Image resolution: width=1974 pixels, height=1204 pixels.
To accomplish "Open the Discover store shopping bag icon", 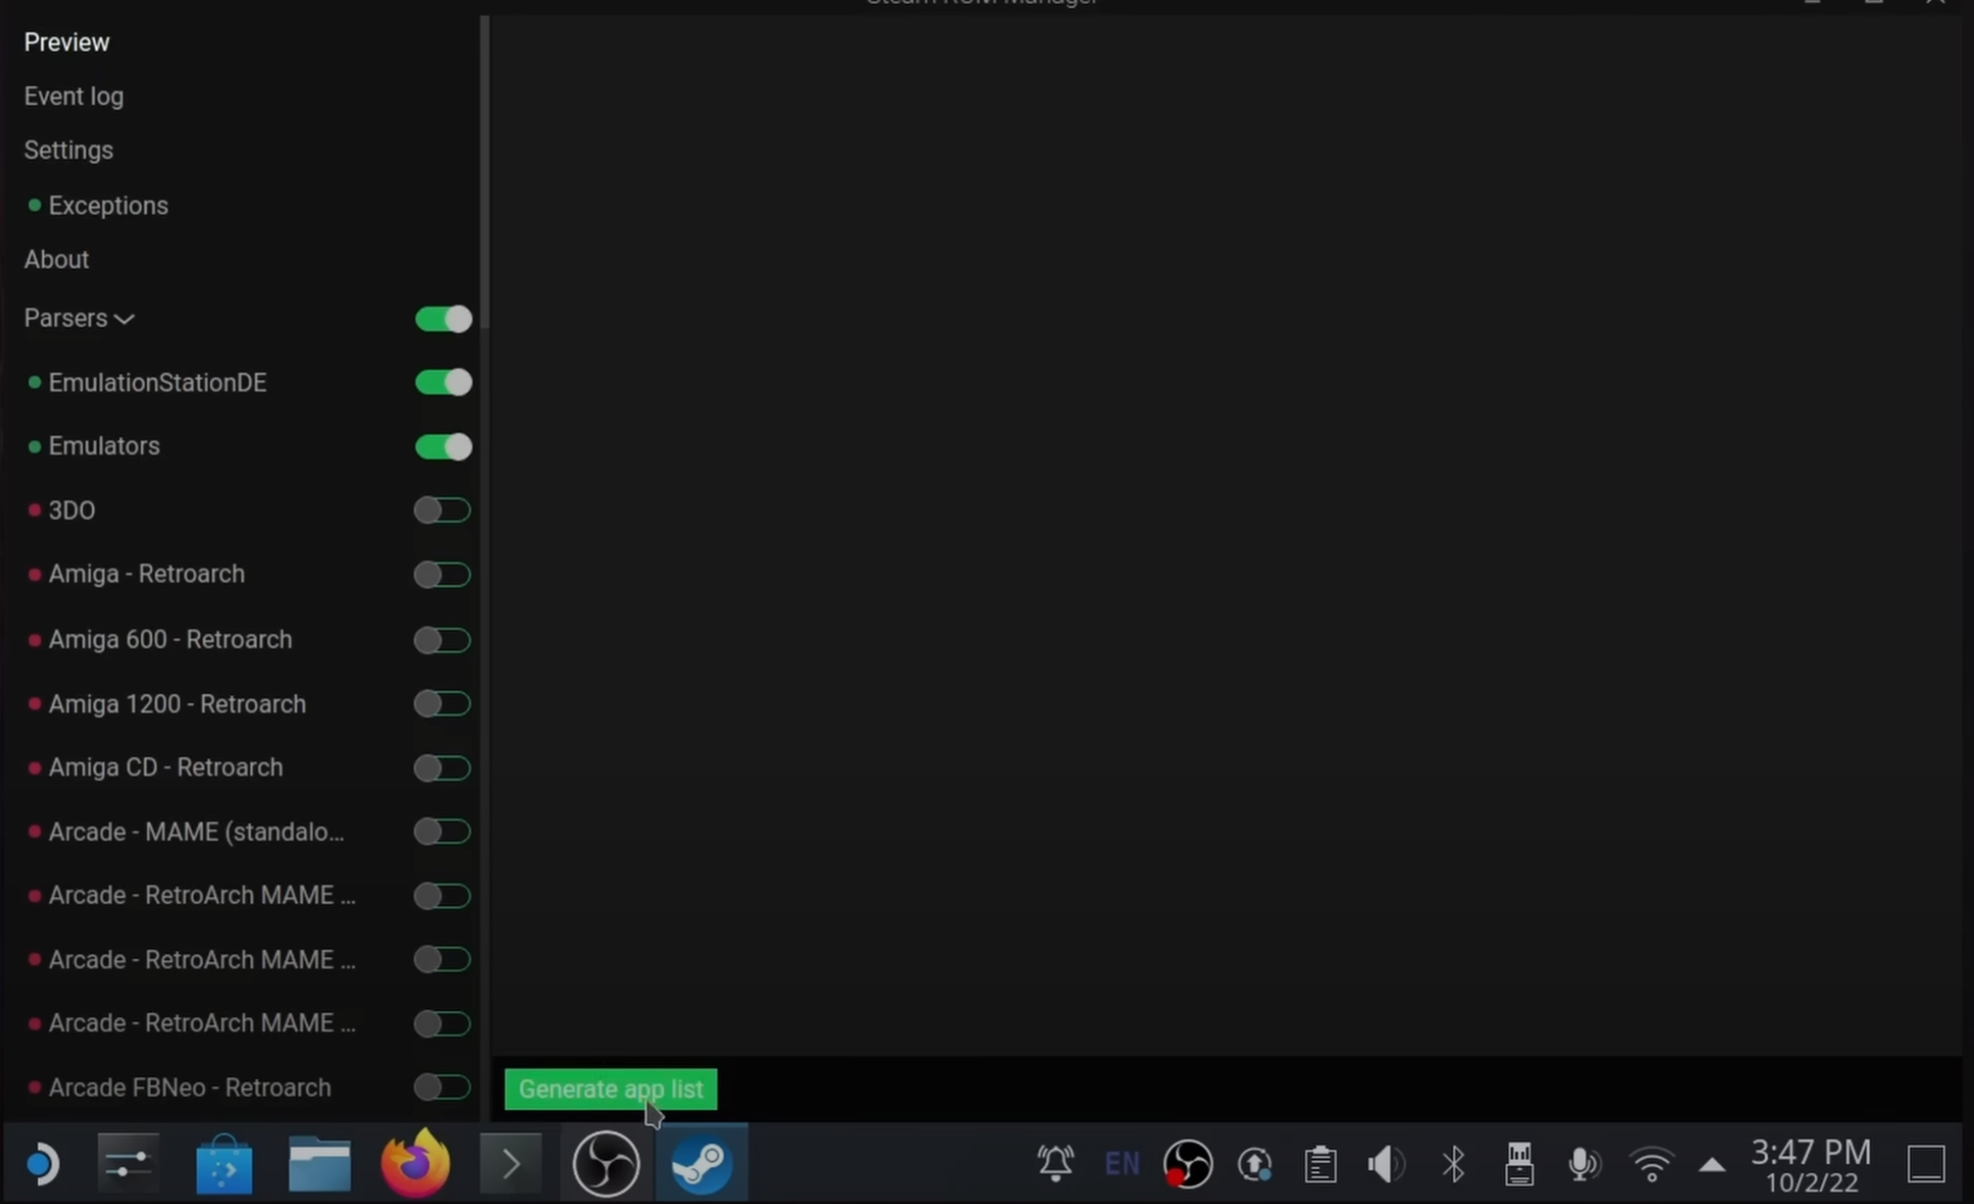I will (x=223, y=1163).
